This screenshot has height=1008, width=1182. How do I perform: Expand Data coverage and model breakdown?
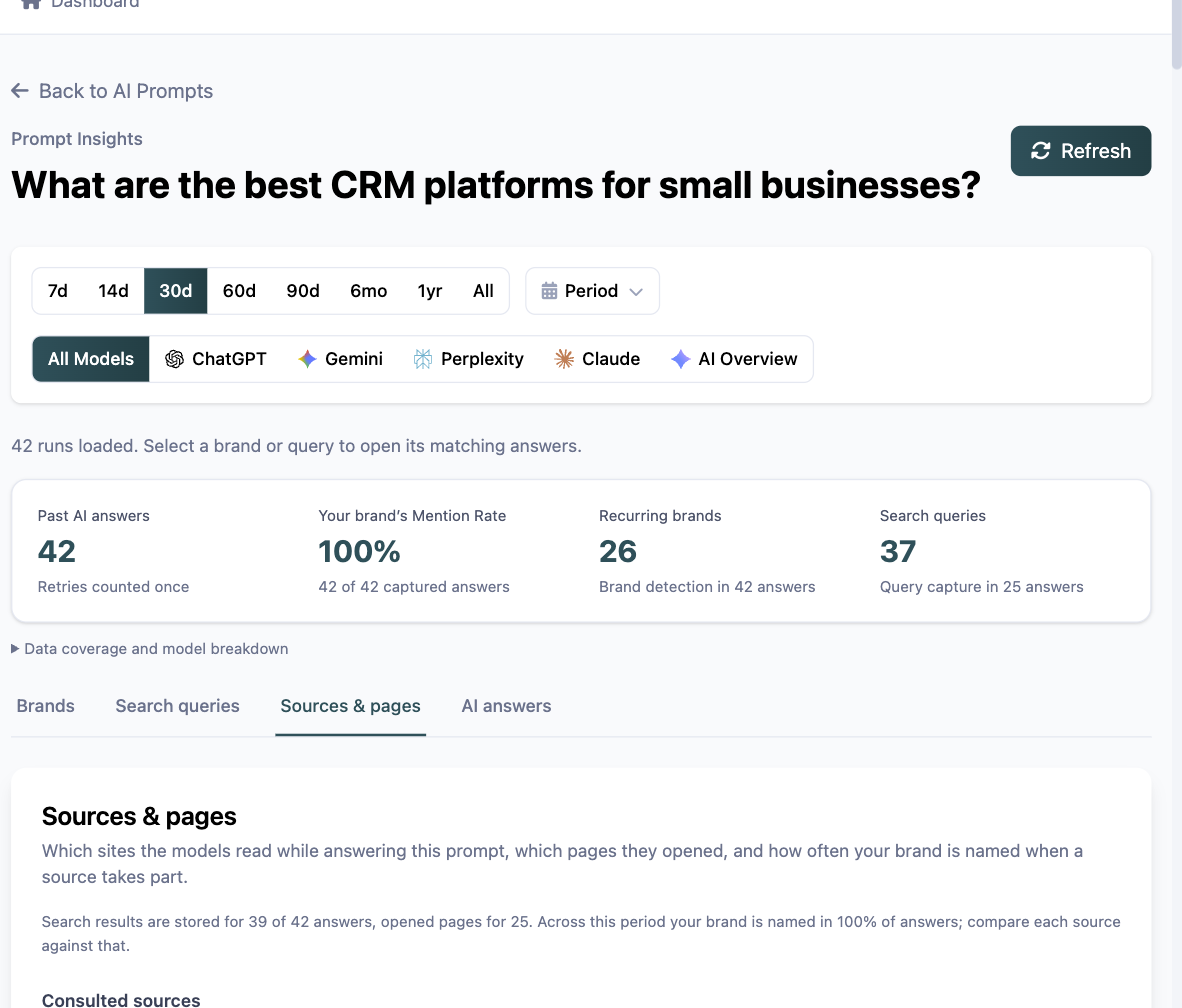pyautogui.click(x=149, y=648)
